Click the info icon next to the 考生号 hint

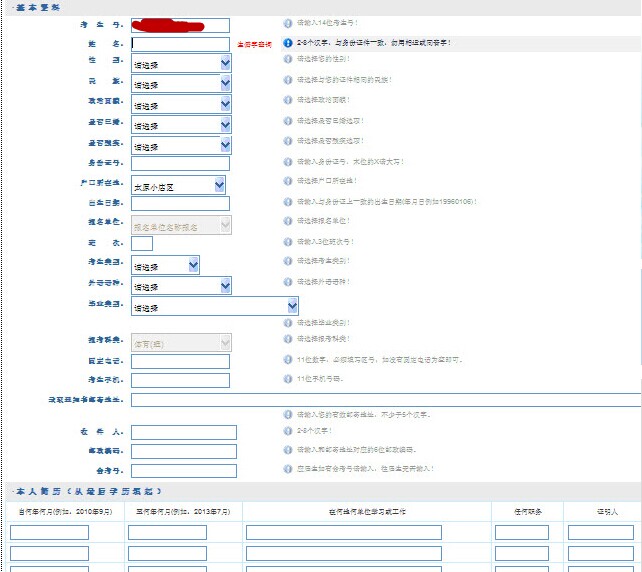click(288, 22)
